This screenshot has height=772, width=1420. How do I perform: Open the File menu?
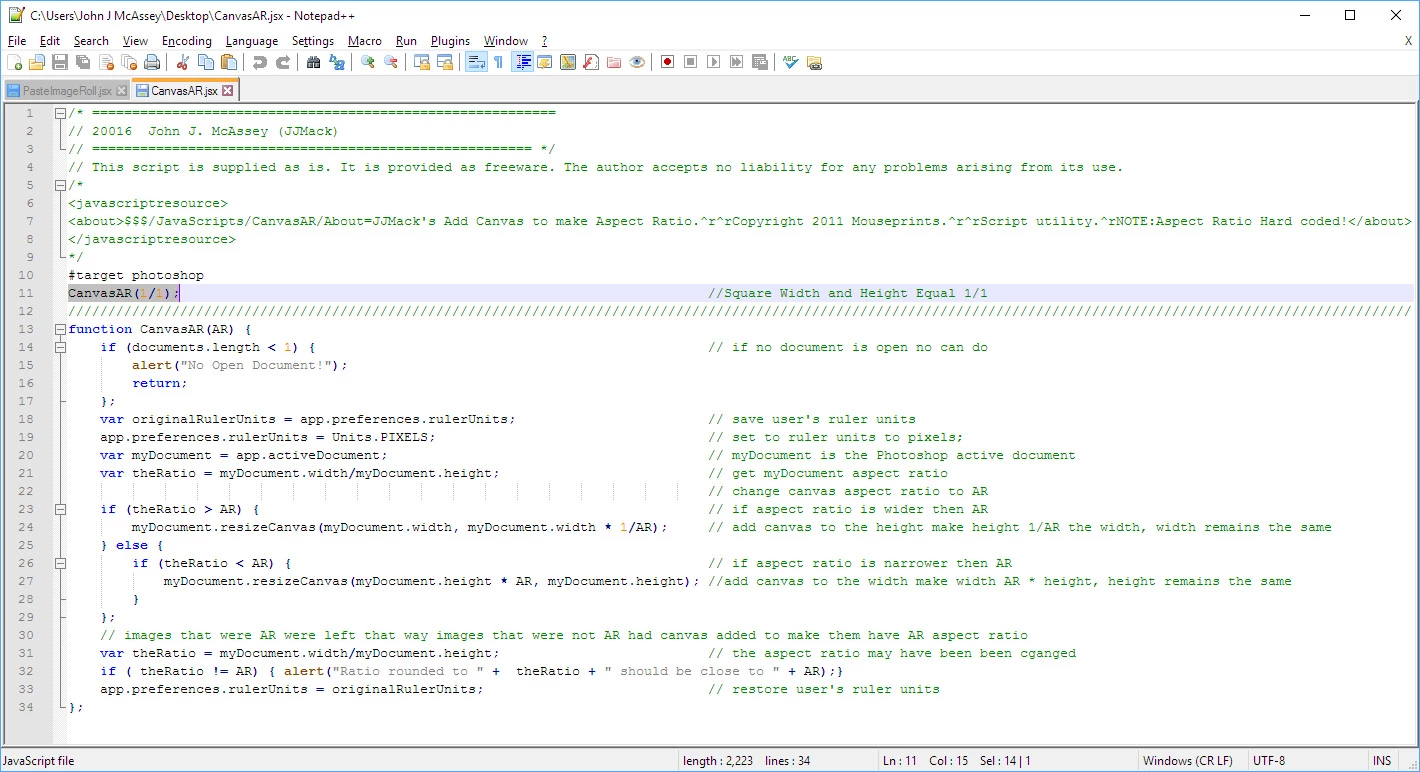(17, 41)
